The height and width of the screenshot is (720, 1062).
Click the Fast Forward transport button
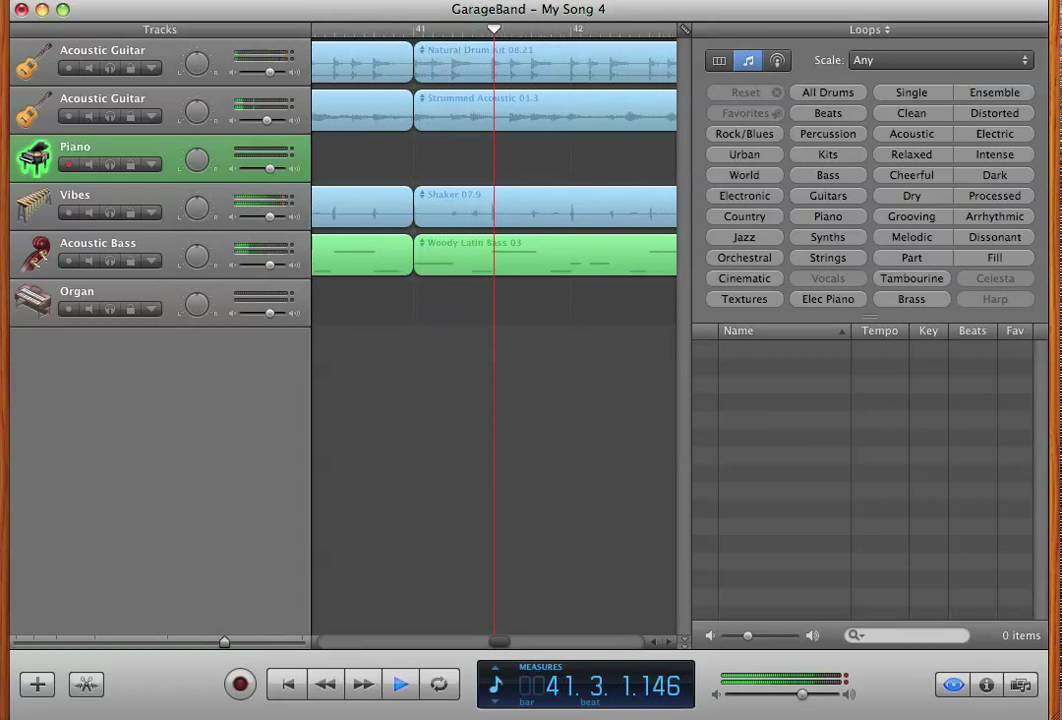click(x=363, y=684)
